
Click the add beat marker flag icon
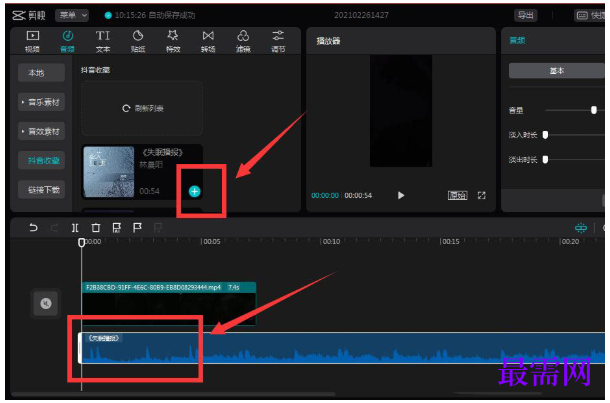[x=137, y=228]
